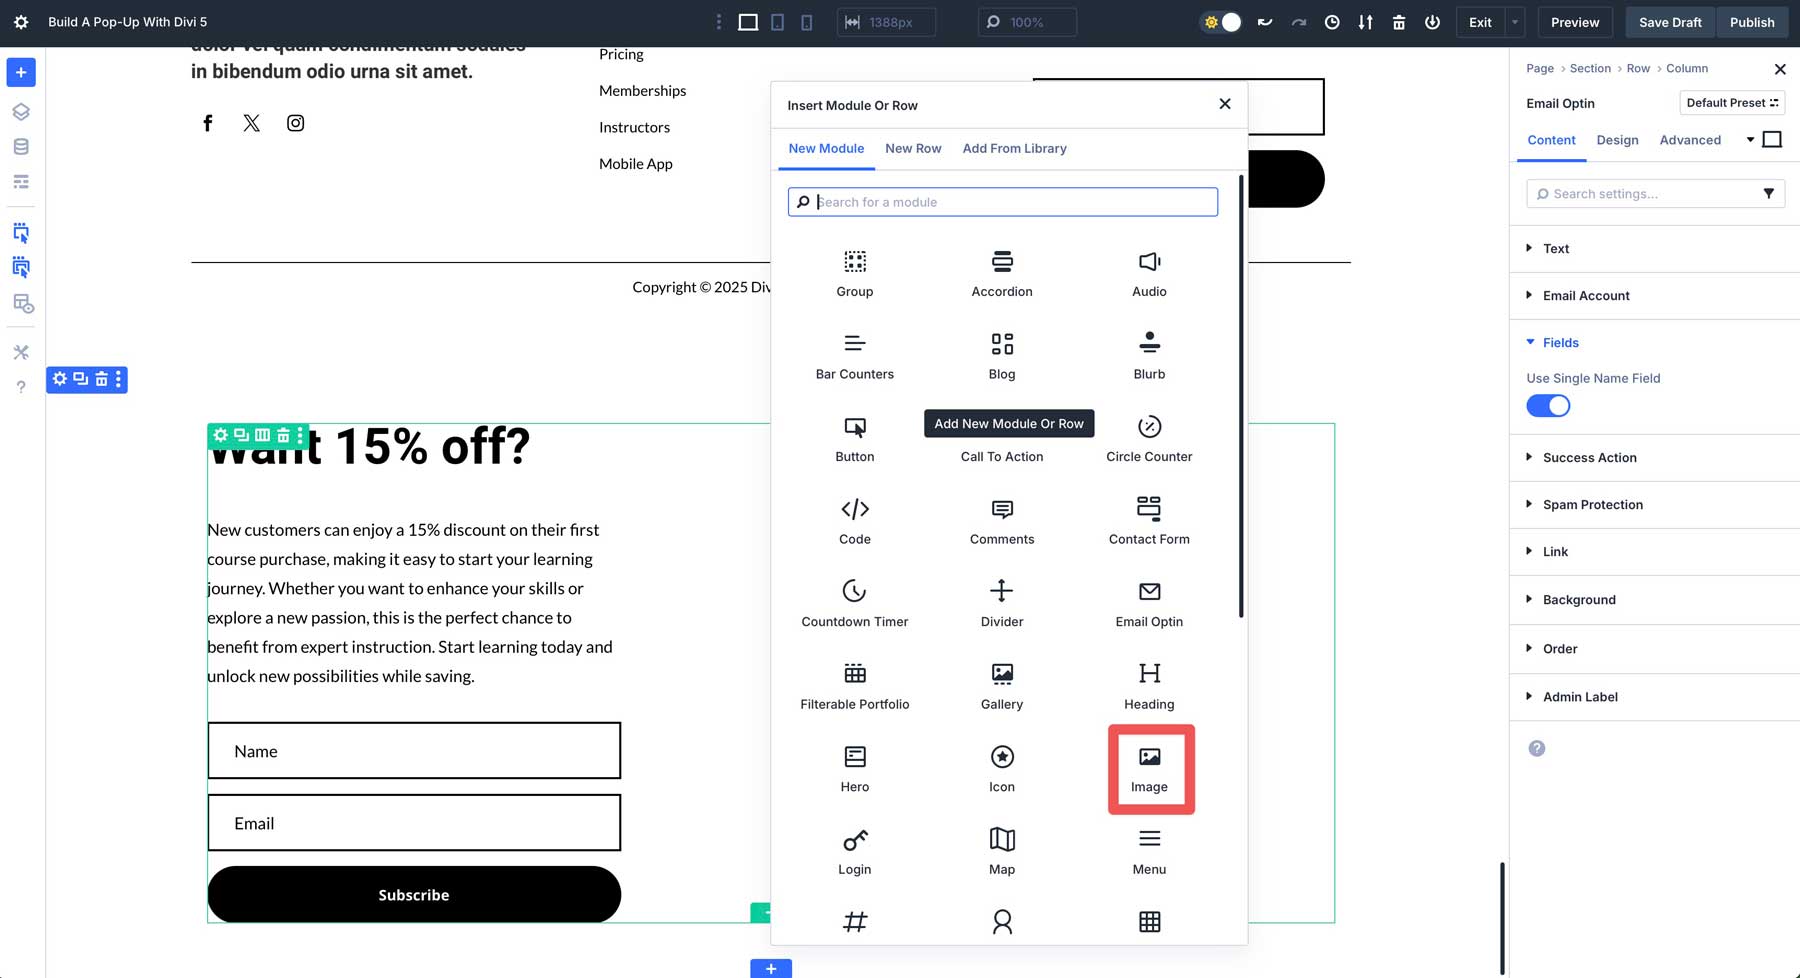Image resolution: width=1800 pixels, height=978 pixels.
Task: Collapse the Fields section
Action: [x=1559, y=342]
